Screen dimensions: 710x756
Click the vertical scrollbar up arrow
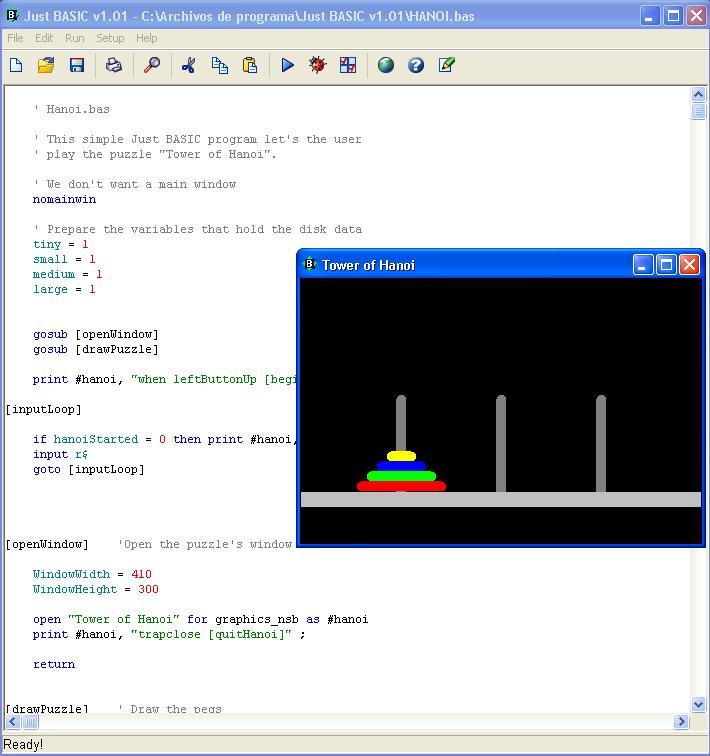(x=698, y=94)
